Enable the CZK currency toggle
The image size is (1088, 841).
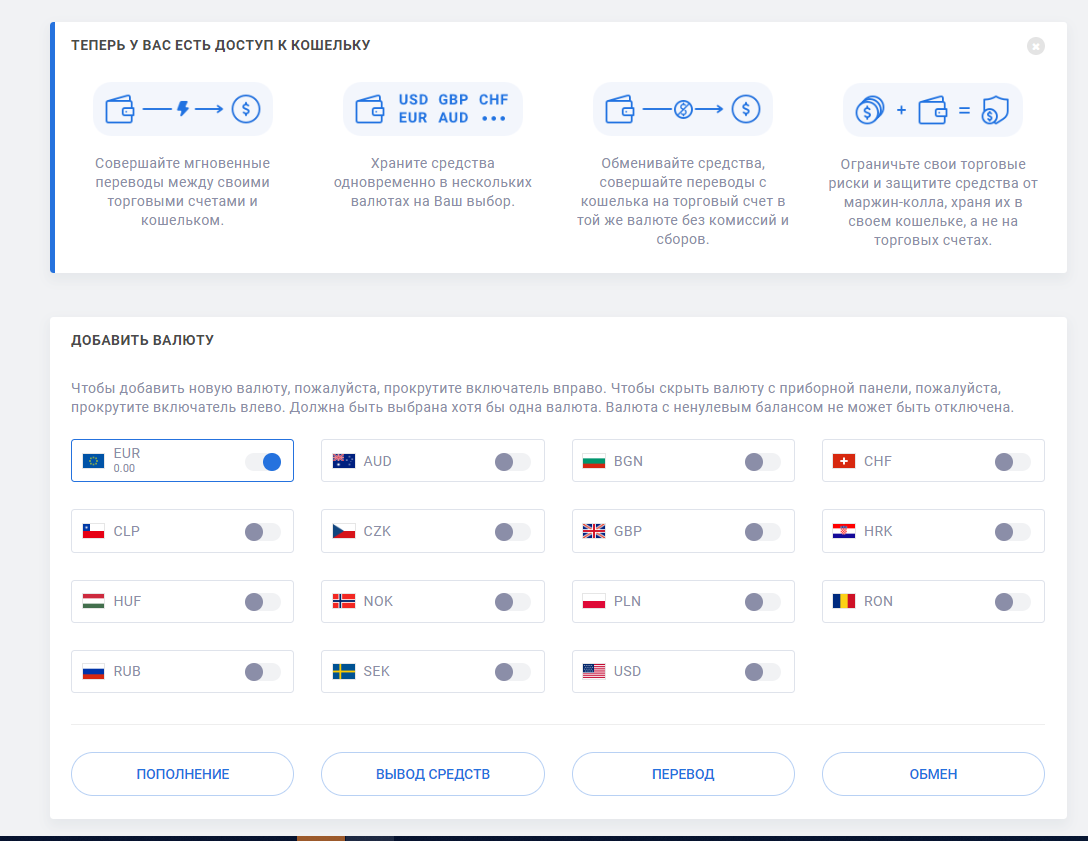click(x=513, y=532)
